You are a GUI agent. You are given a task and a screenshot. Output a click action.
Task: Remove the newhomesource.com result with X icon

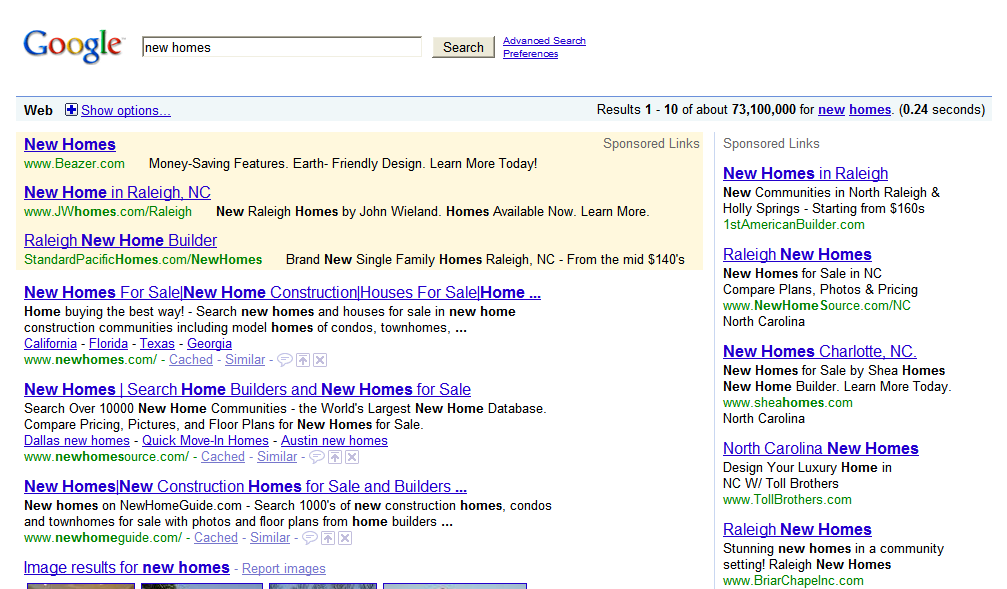[352, 457]
